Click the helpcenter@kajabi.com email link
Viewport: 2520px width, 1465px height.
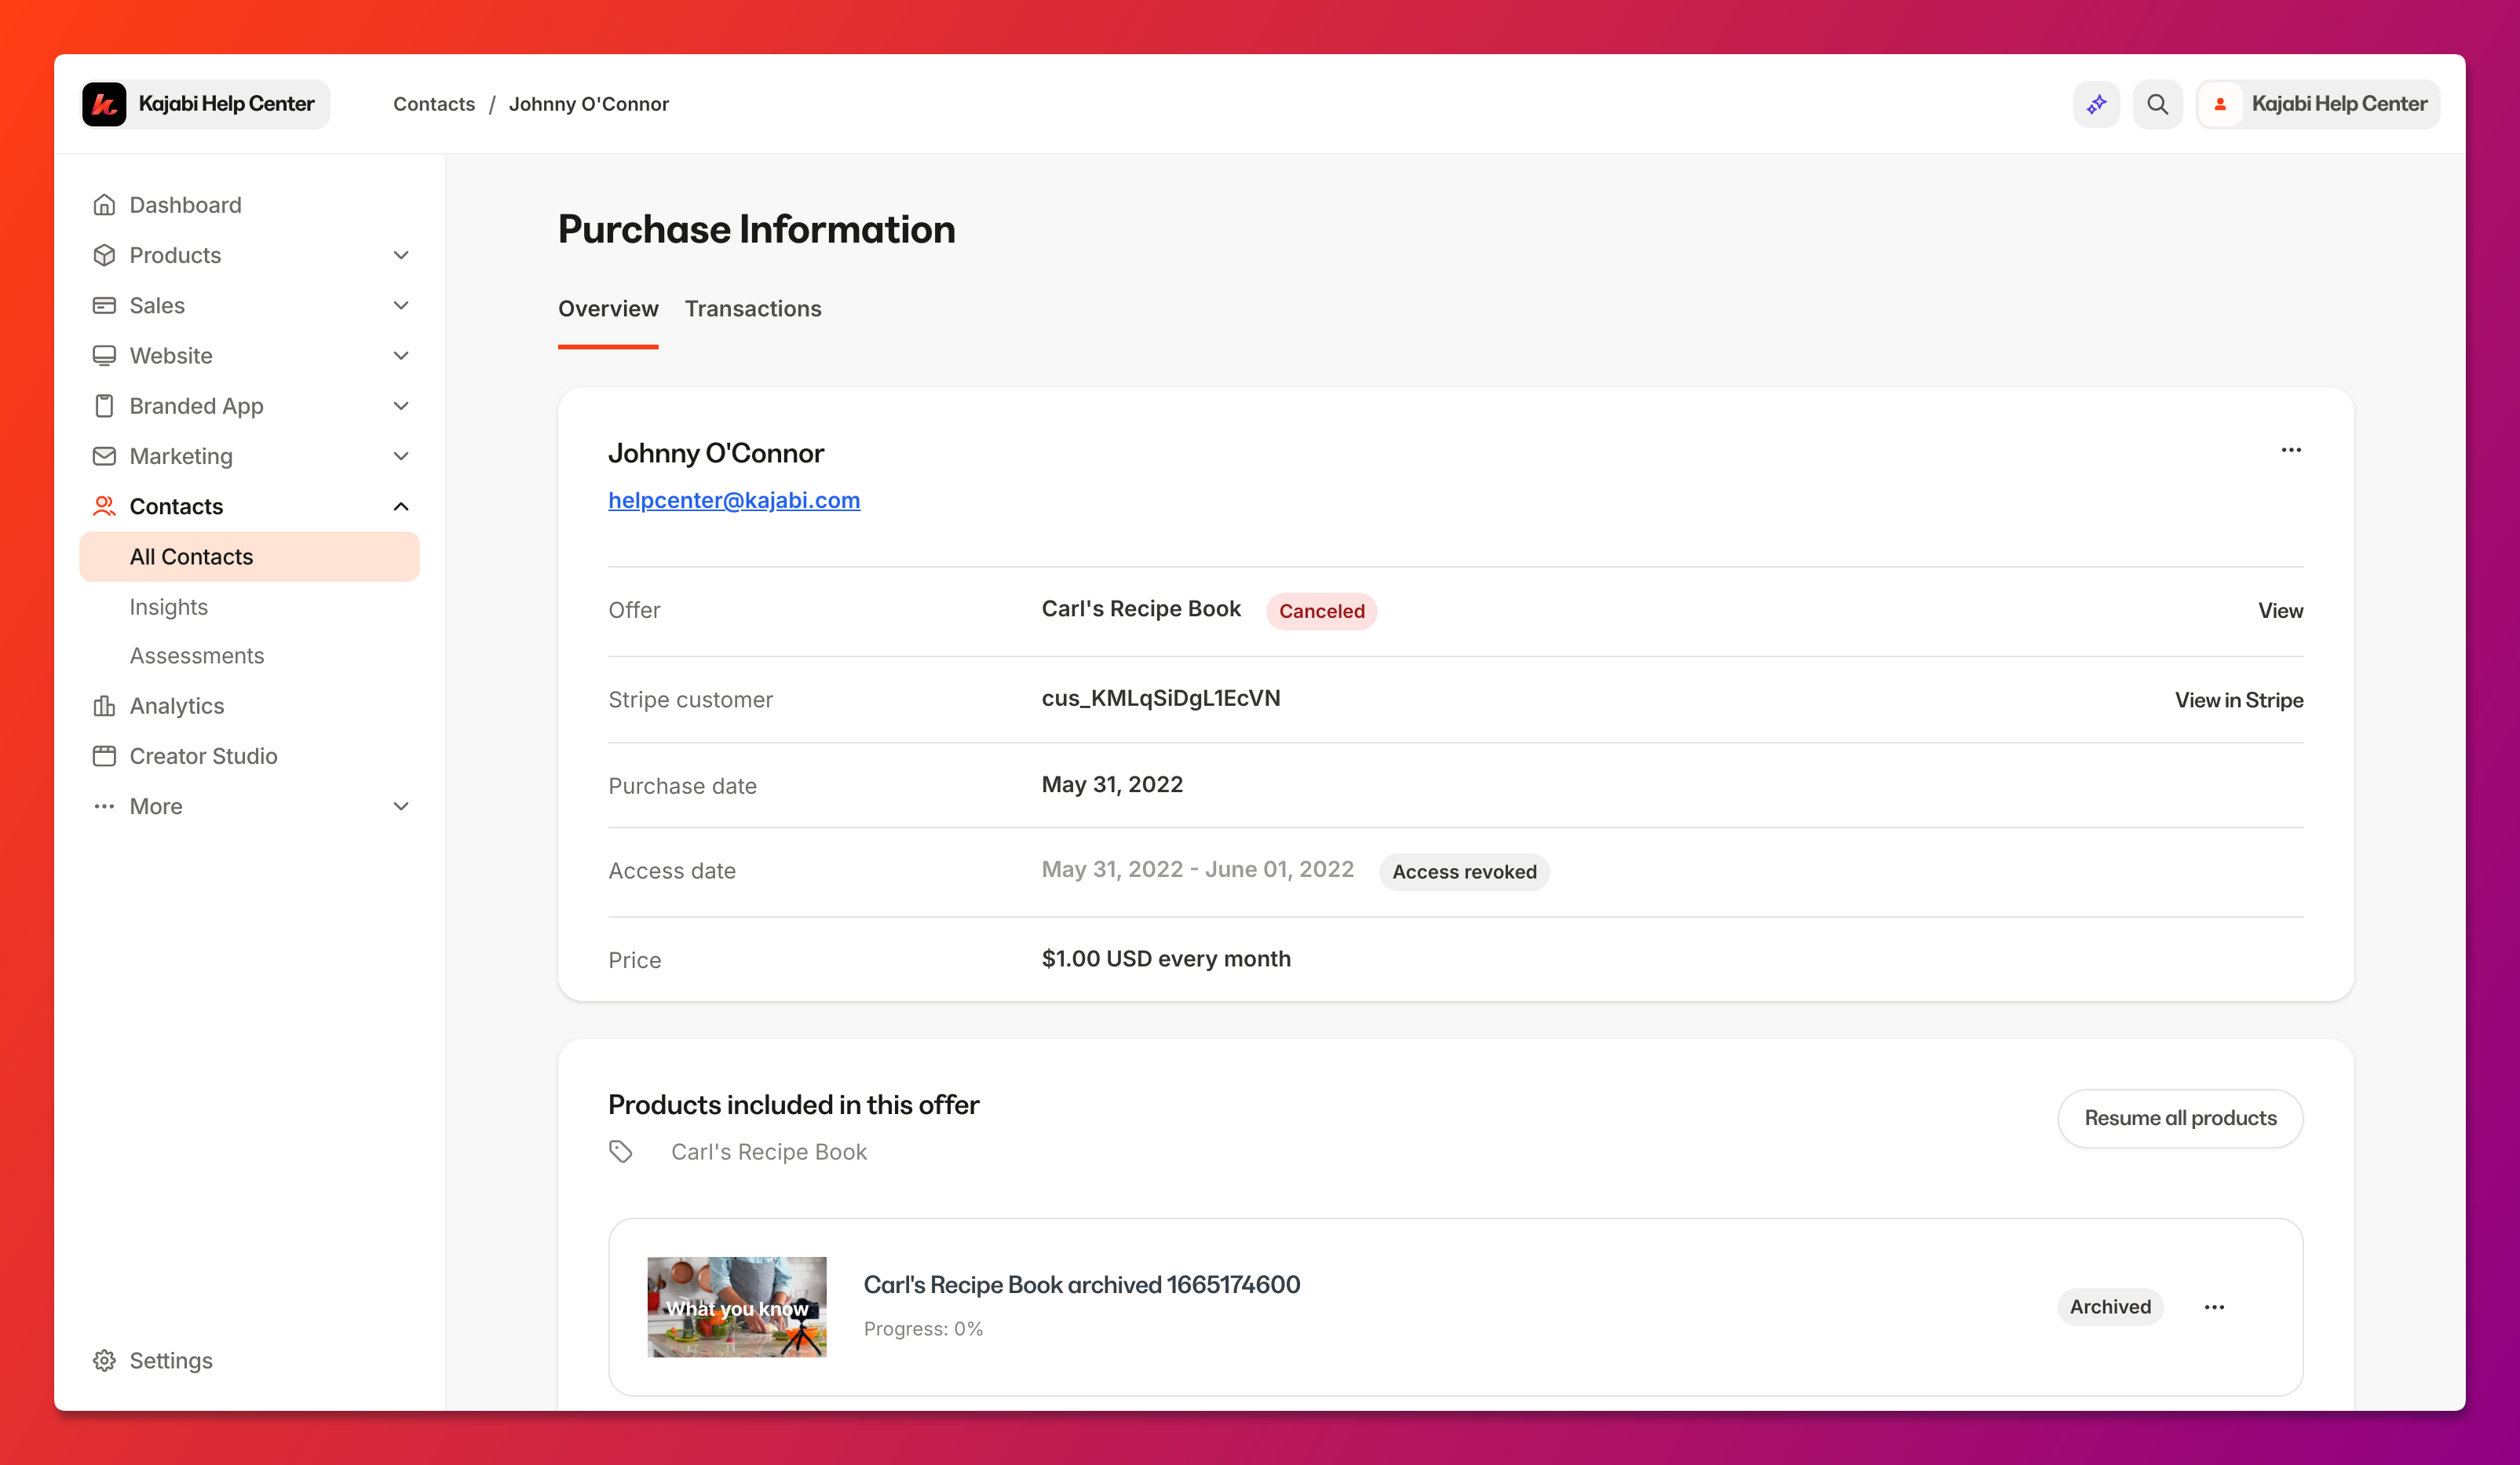click(734, 500)
